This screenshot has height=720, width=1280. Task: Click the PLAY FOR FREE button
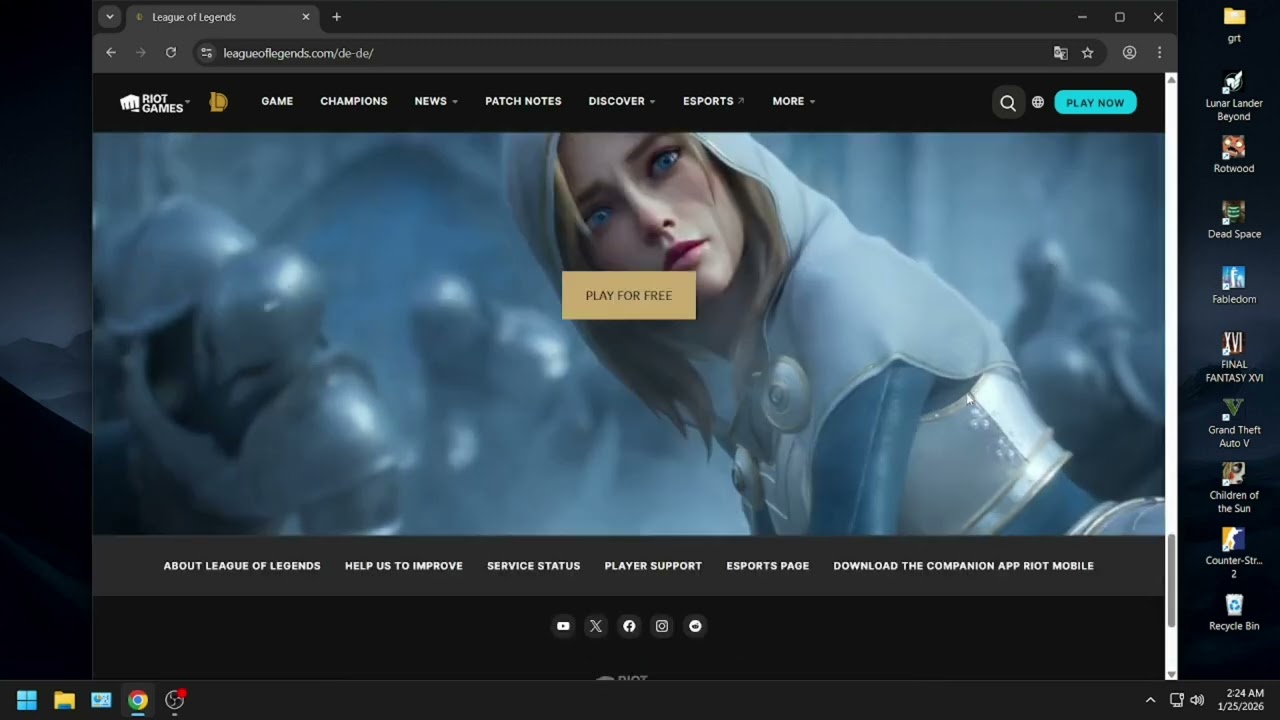tap(629, 295)
